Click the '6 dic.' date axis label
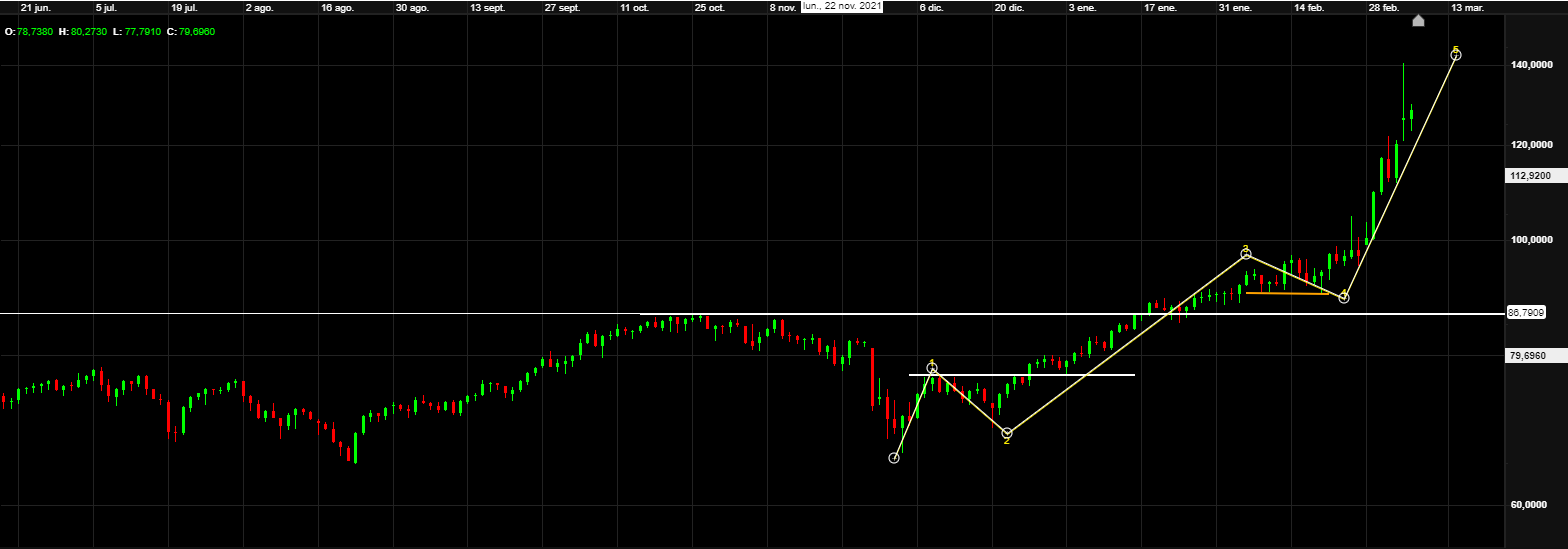 931,7
